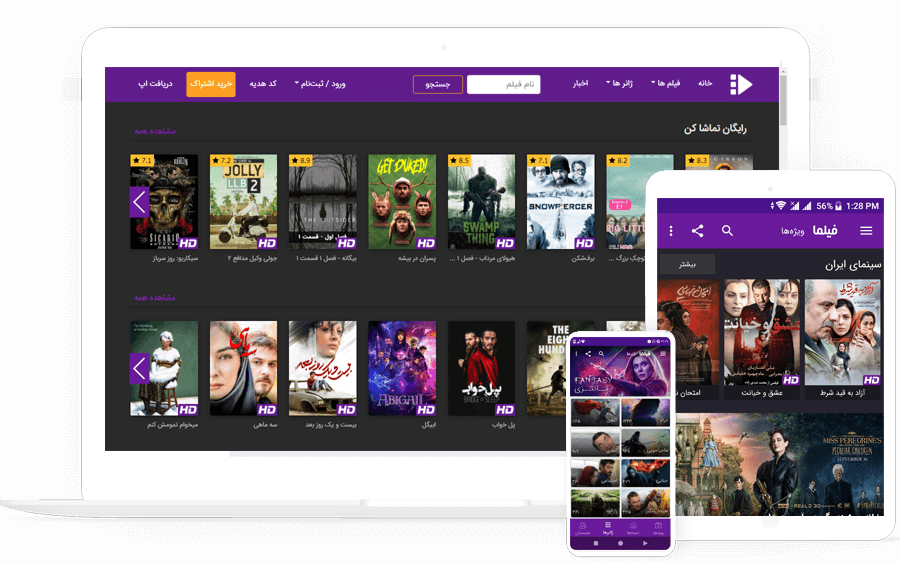The height and width of the screenshot is (563, 900).
Task: Click the phone app share icon
Action: [x=588, y=354]
